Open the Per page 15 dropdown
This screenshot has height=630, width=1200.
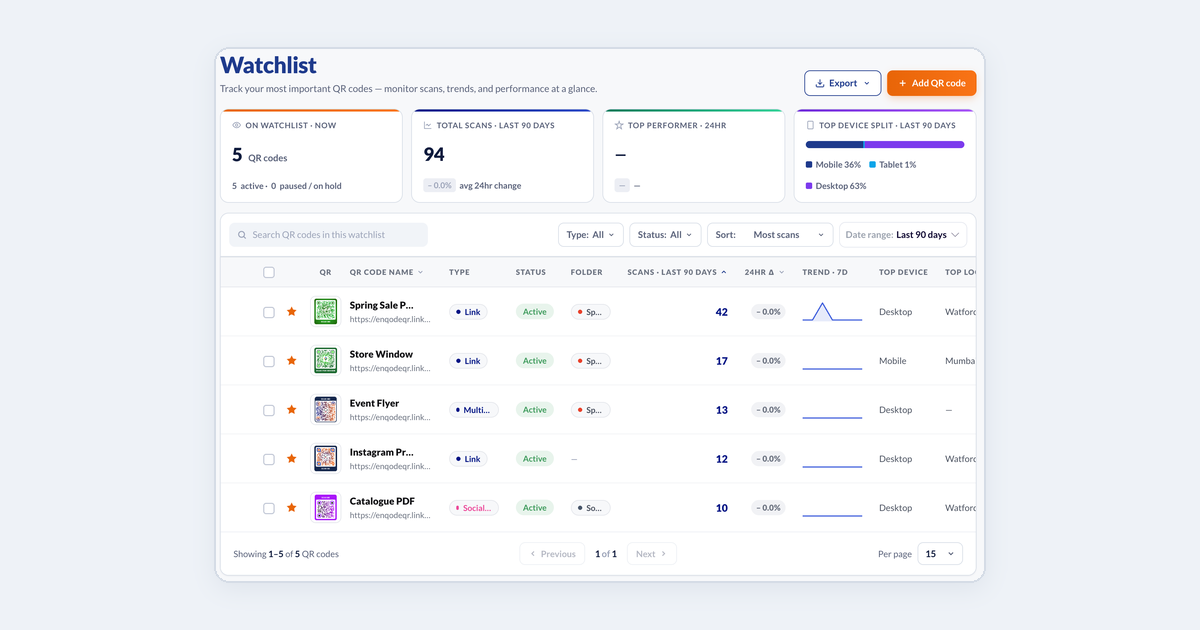coord(940,553)
